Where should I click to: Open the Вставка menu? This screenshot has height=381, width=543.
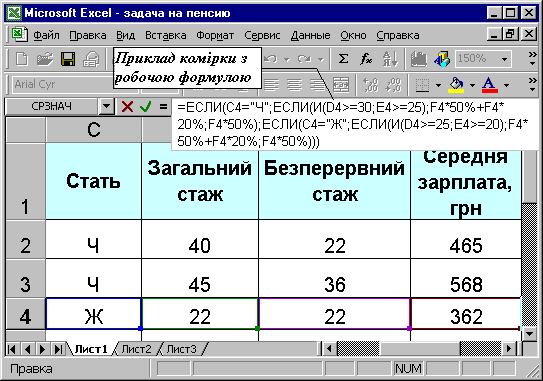(x=166, y=35)
